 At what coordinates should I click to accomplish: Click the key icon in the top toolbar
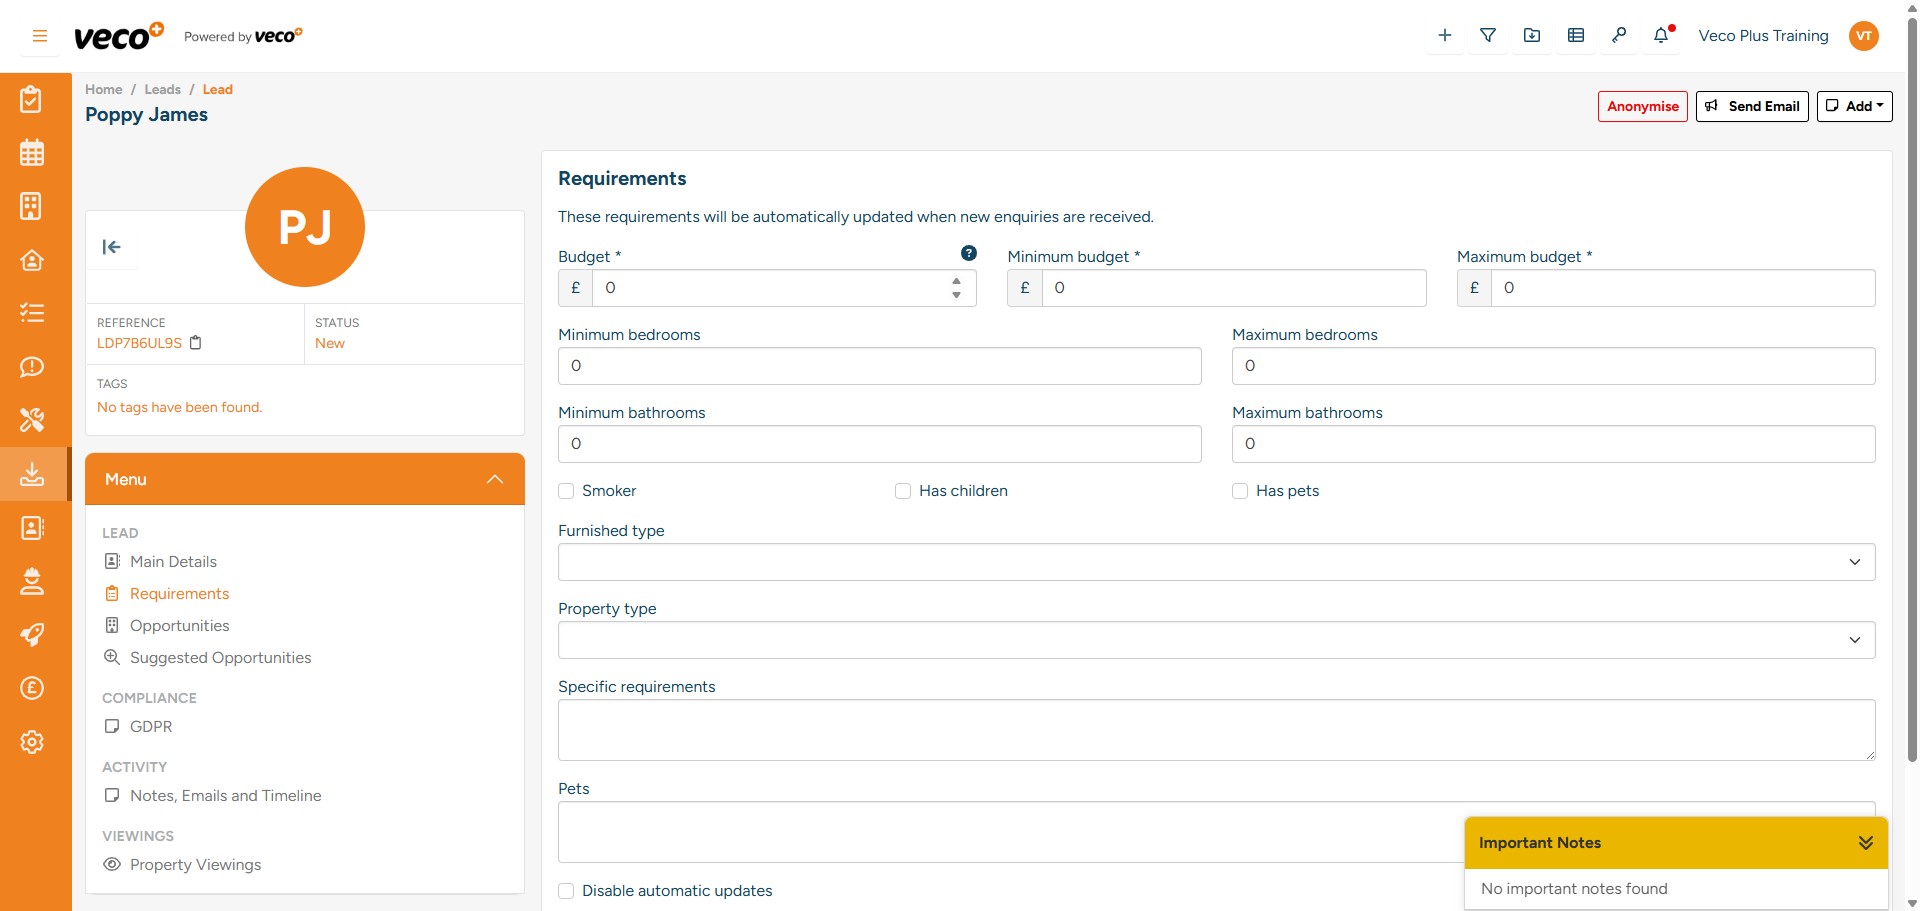[1619, 35]
